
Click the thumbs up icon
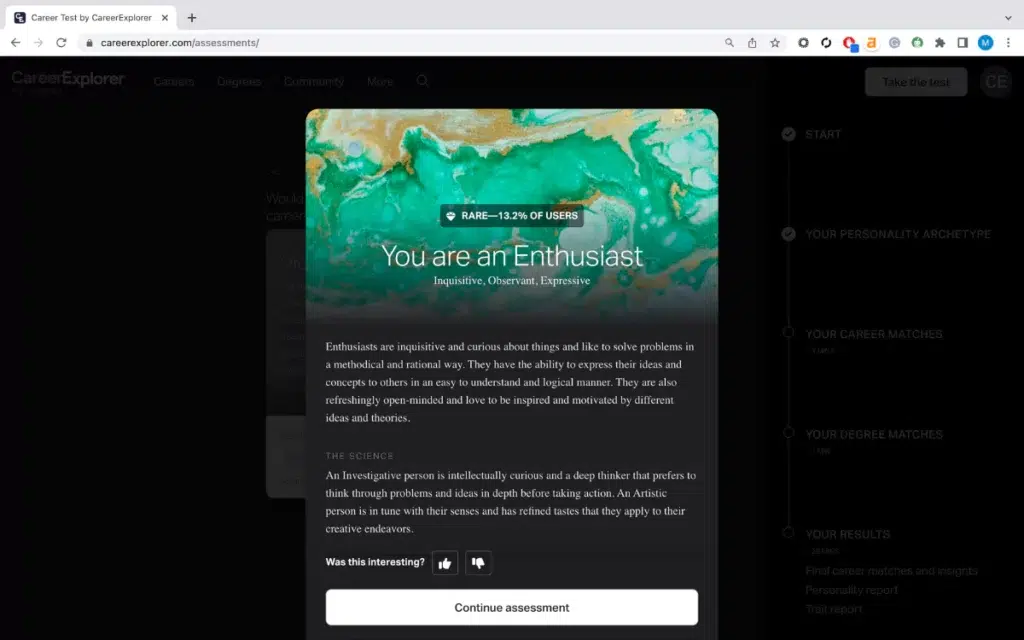445,563
